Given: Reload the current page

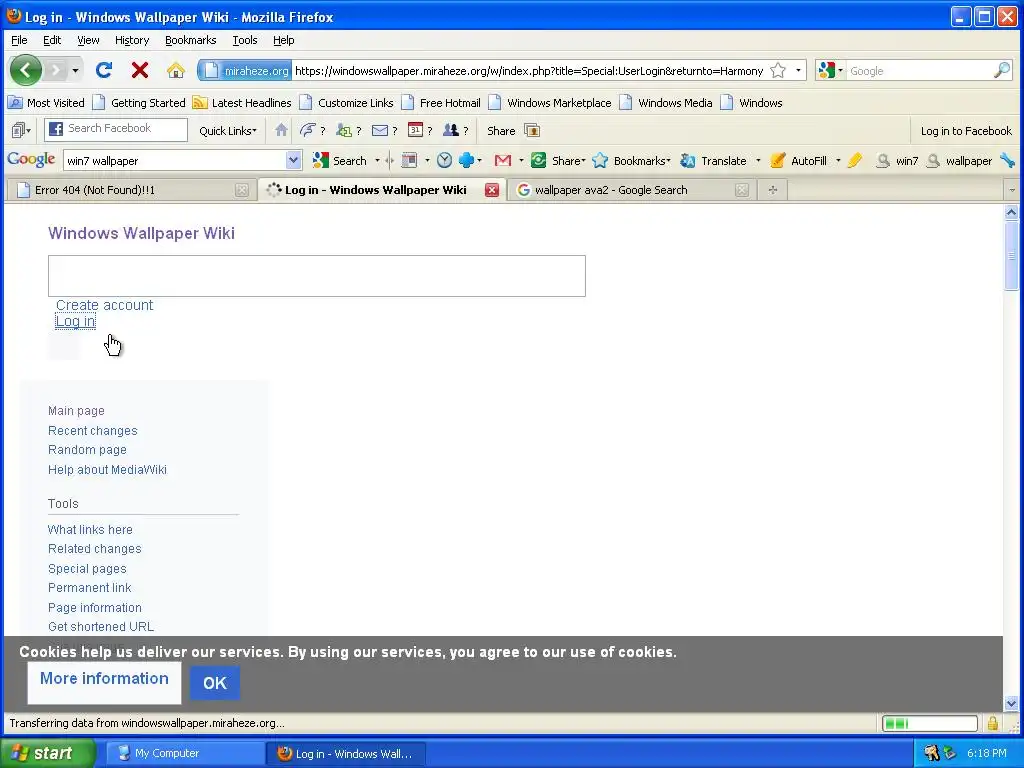Looking at the screenshot, I should click(104, 70).
